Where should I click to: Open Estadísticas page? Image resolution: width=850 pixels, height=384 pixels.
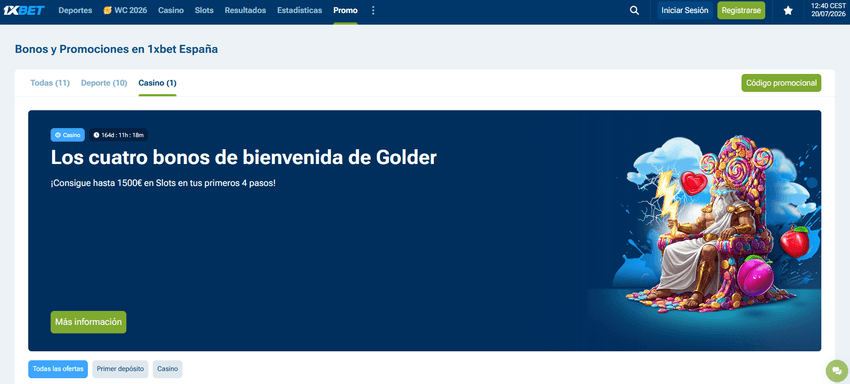point(299,10)
